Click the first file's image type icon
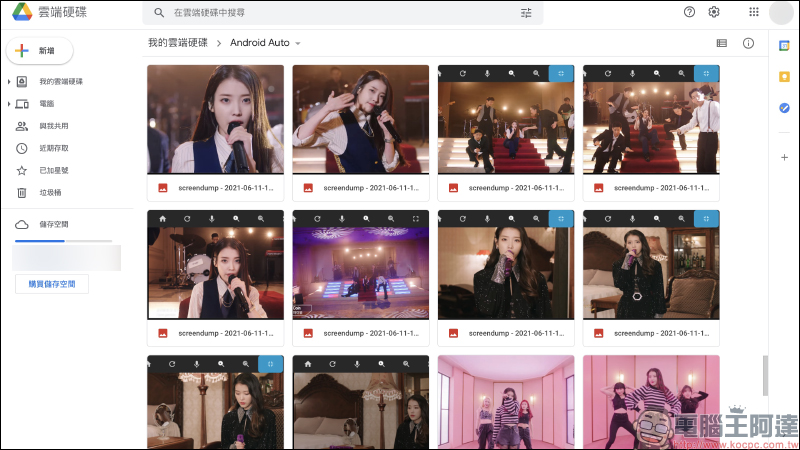The height and width of the screenshot is (450, 800). coord(163,188)
